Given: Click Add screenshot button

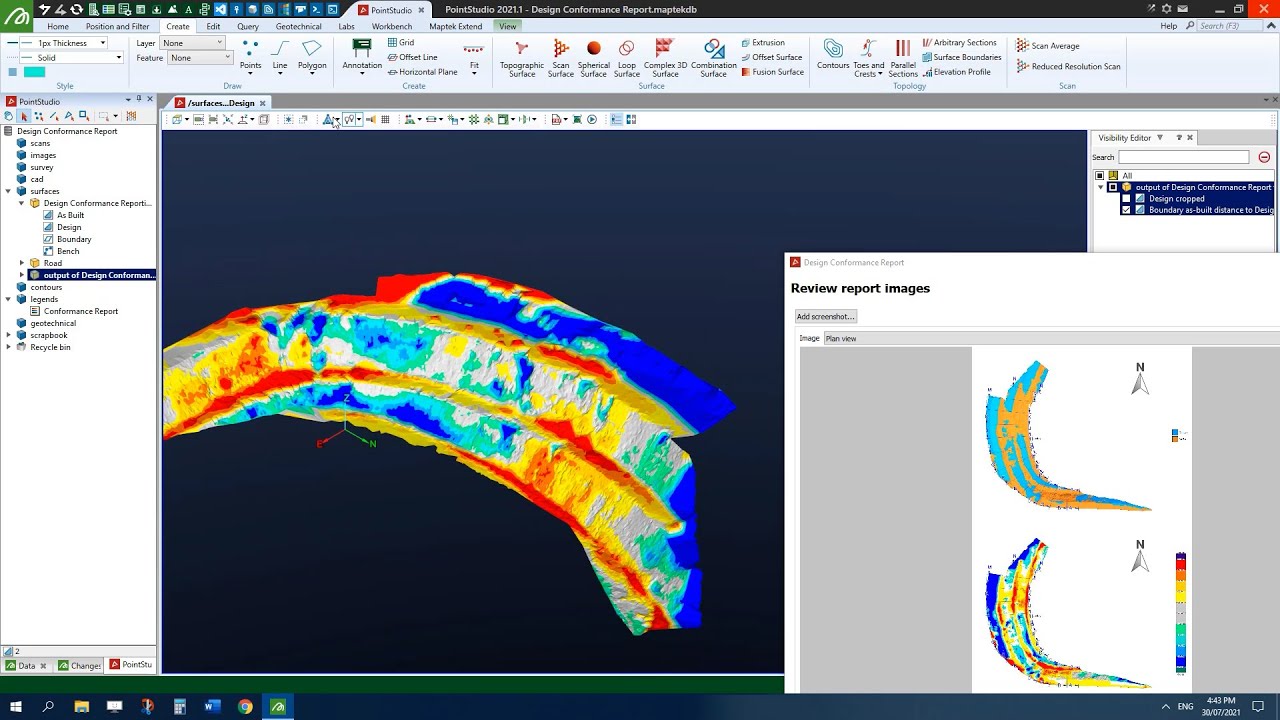Looking at the screenshot, I should pos(826,317).
